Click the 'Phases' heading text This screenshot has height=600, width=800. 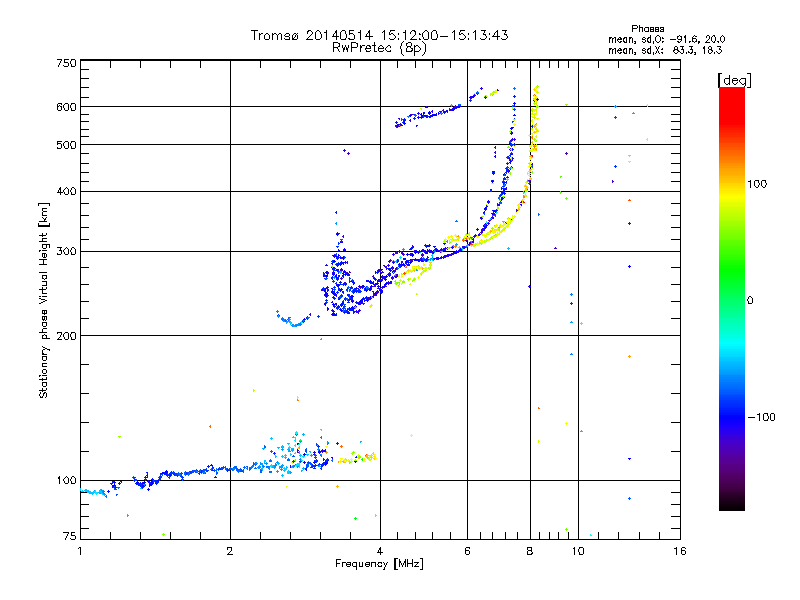647,29
